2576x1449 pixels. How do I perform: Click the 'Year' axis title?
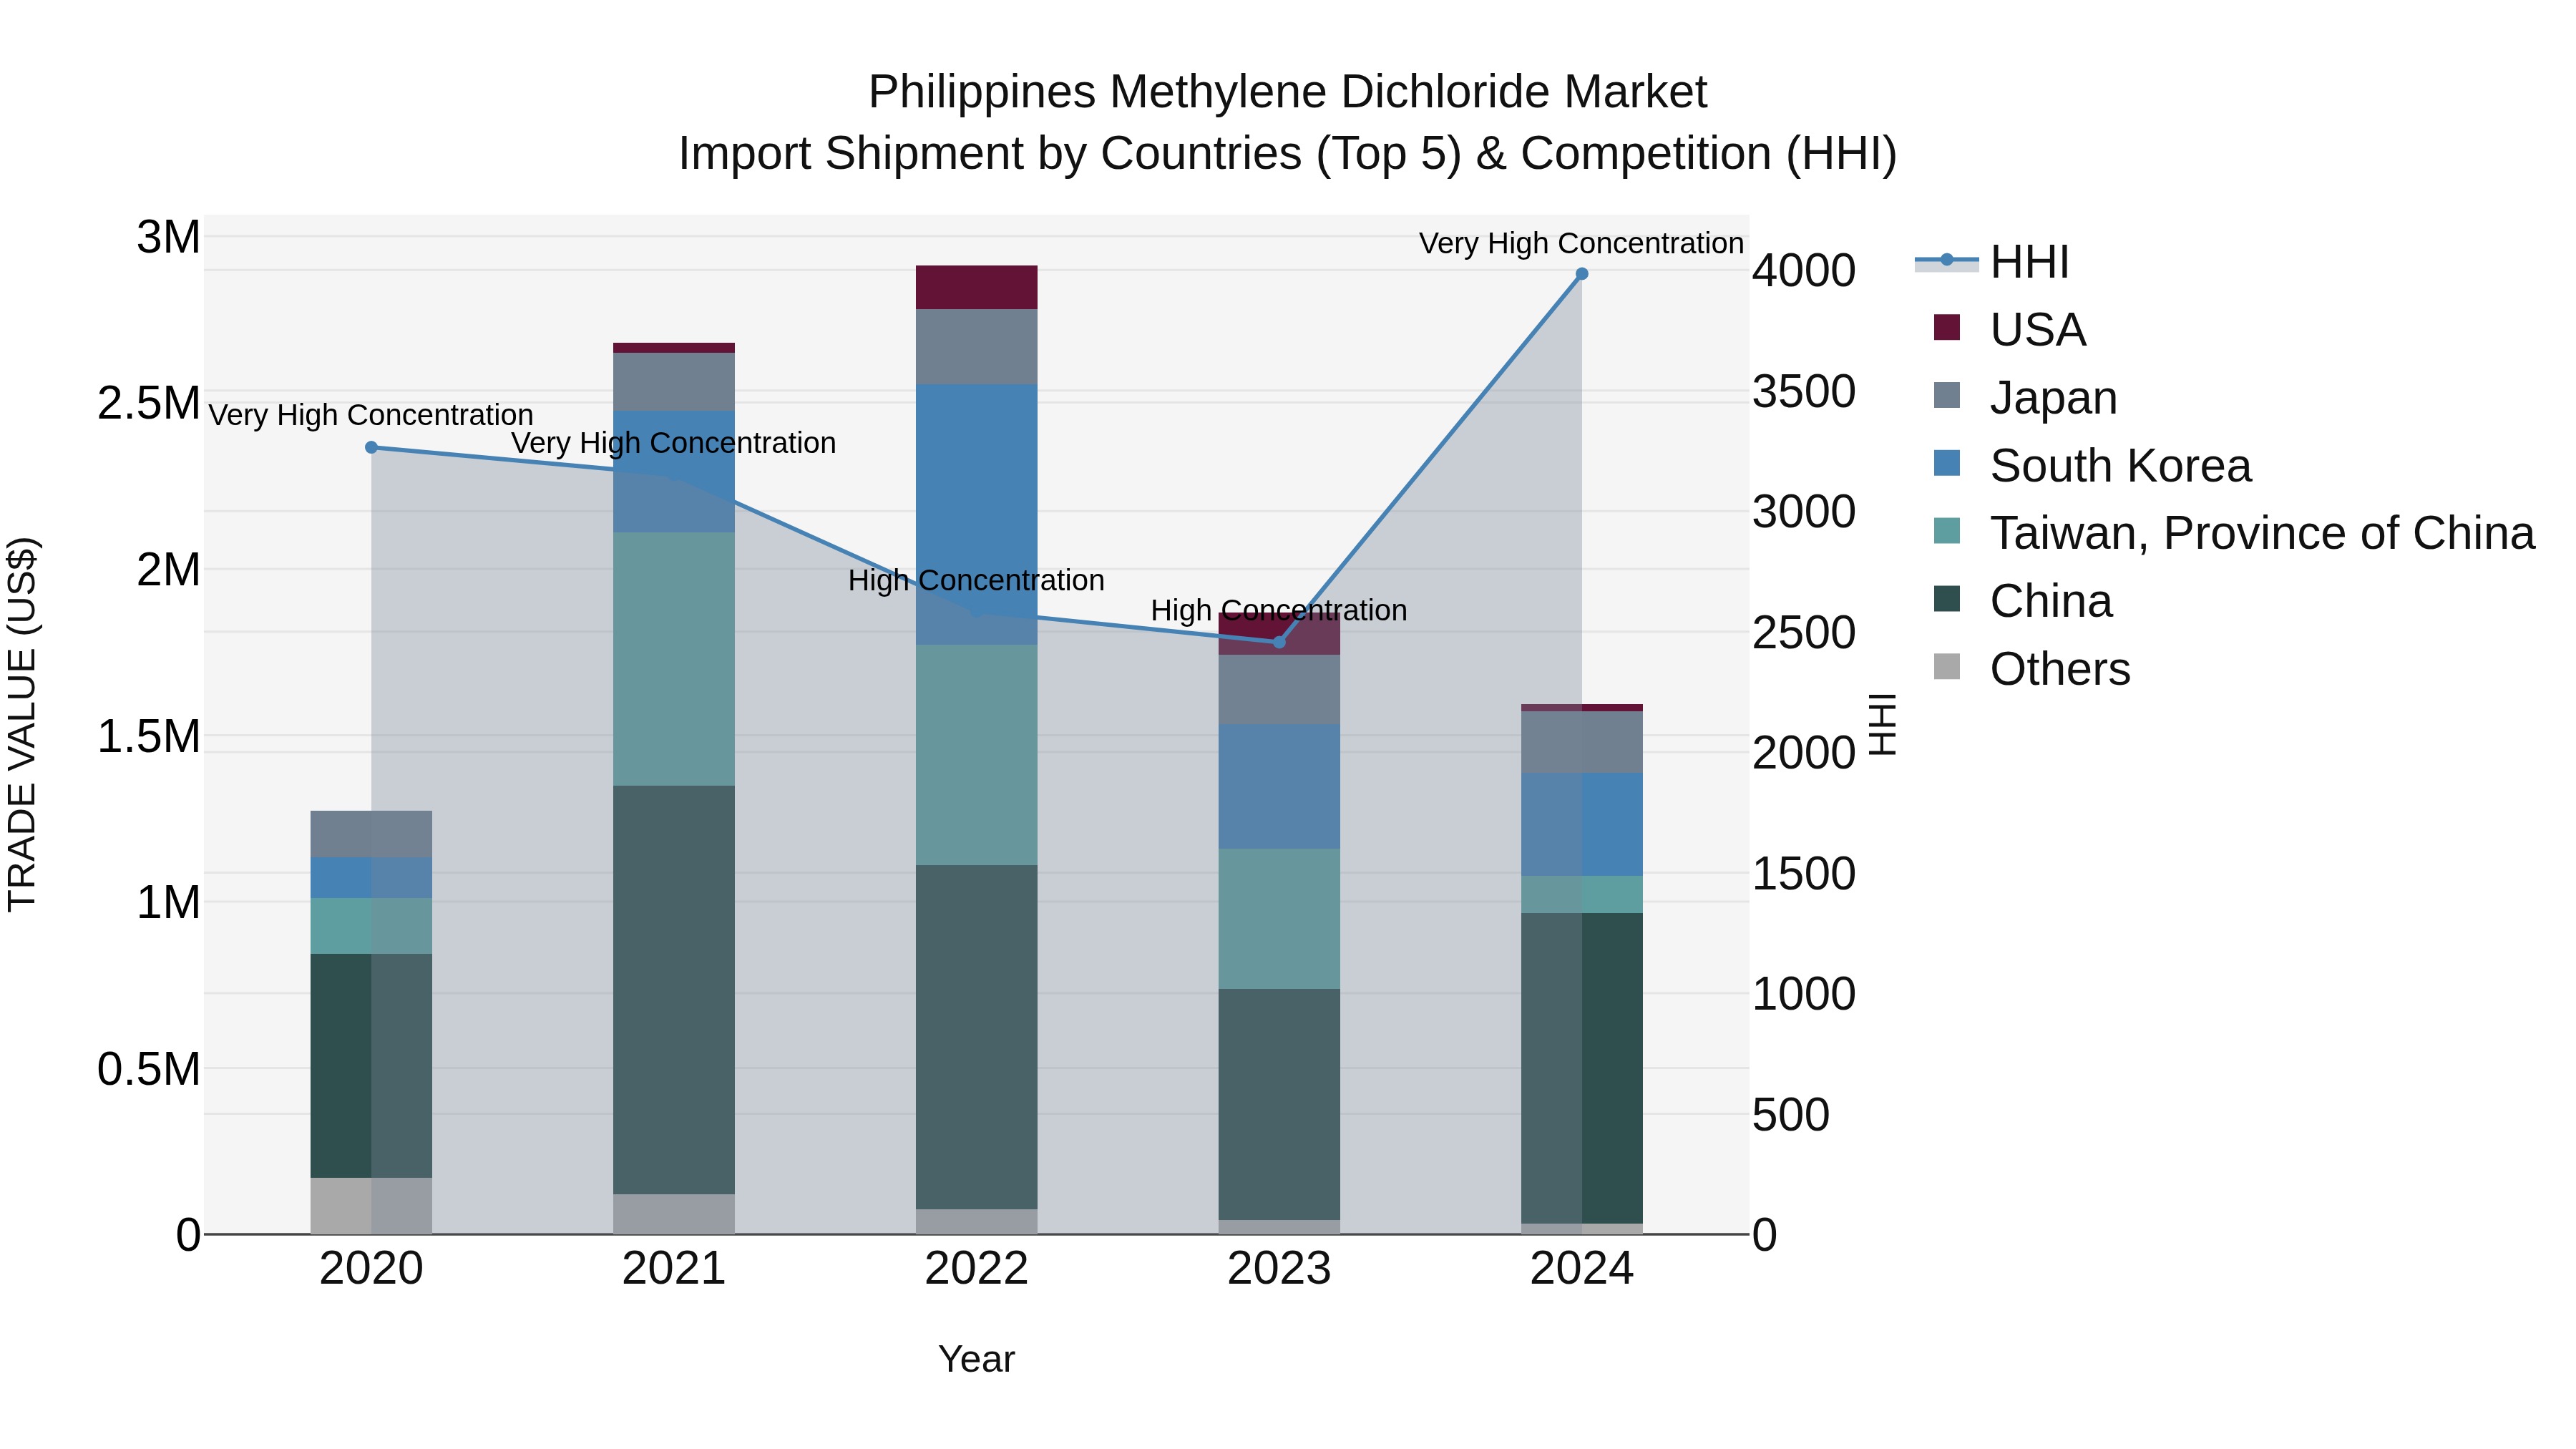977,1359
